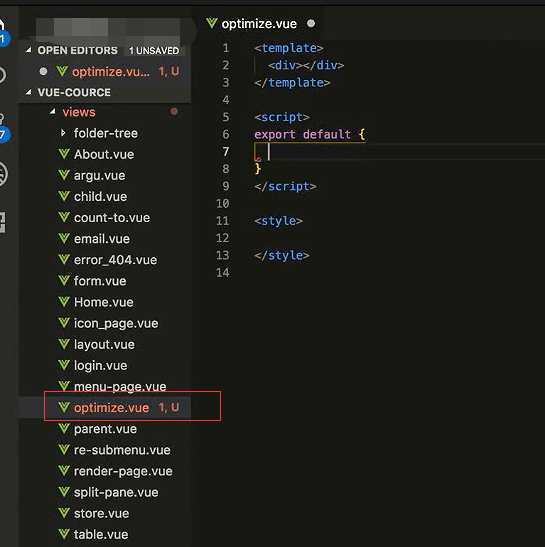Switch to the optimize.vue editor tab
This screenshot has width=545, height=547.
[x=259, y=24]
